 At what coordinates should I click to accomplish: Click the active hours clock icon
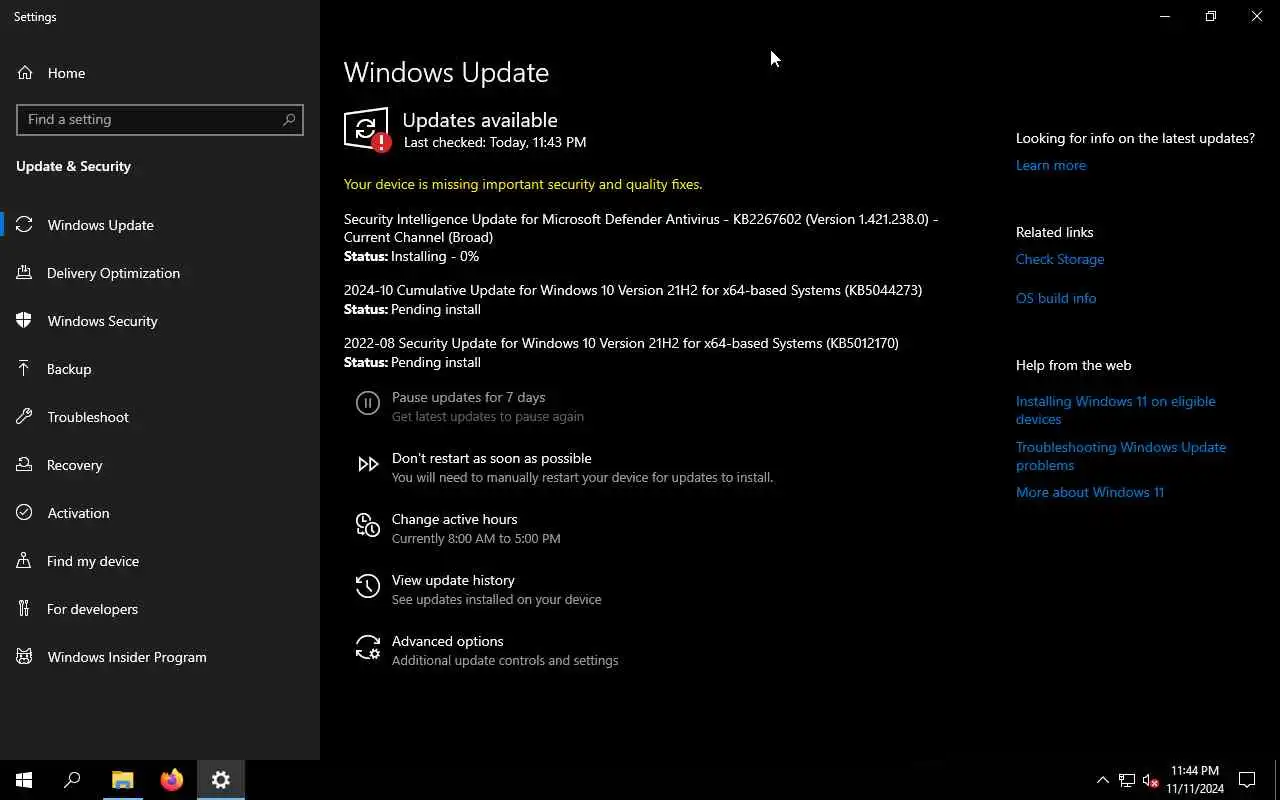tap(368, 525)
